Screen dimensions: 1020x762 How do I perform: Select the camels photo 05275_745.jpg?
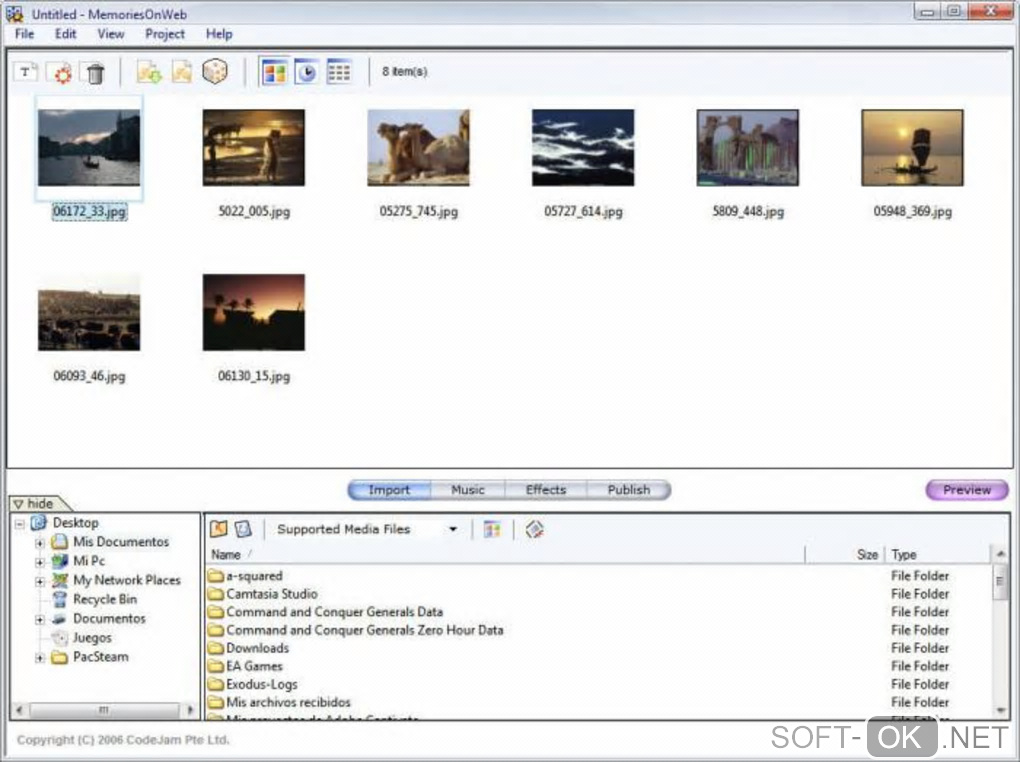(418, 148)
